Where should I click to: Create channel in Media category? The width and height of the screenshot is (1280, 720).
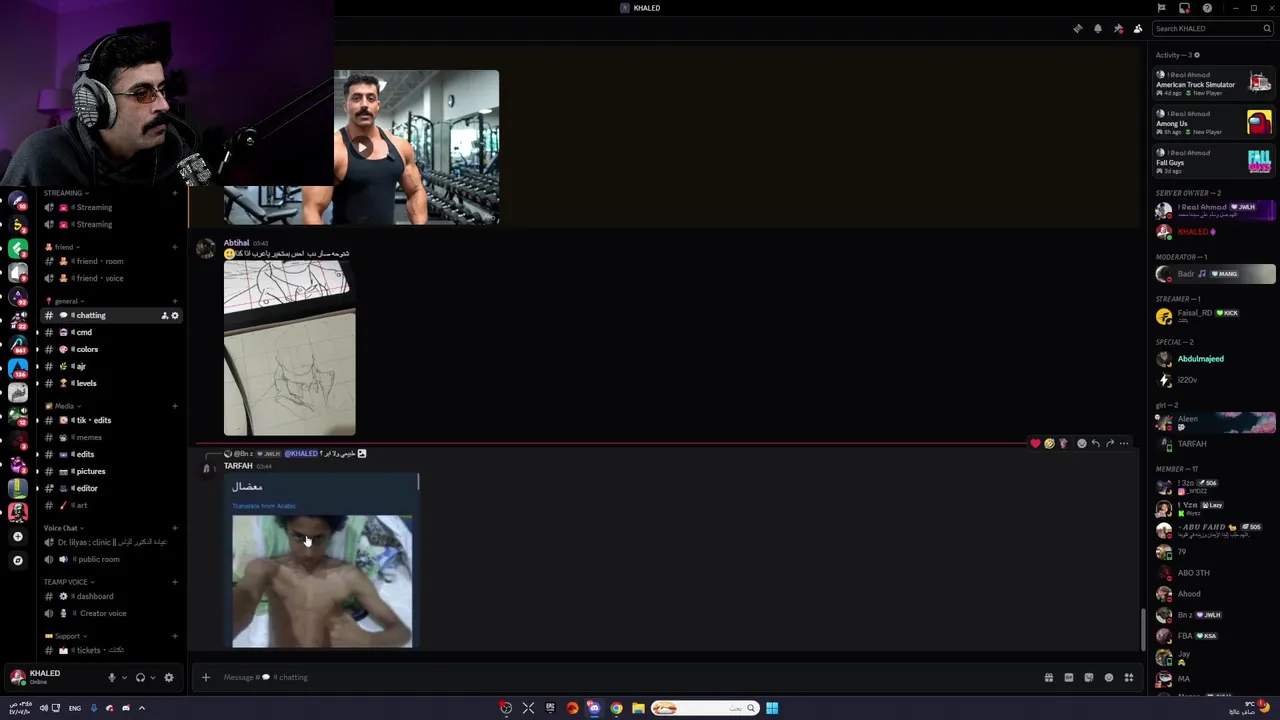pos(175,406)
